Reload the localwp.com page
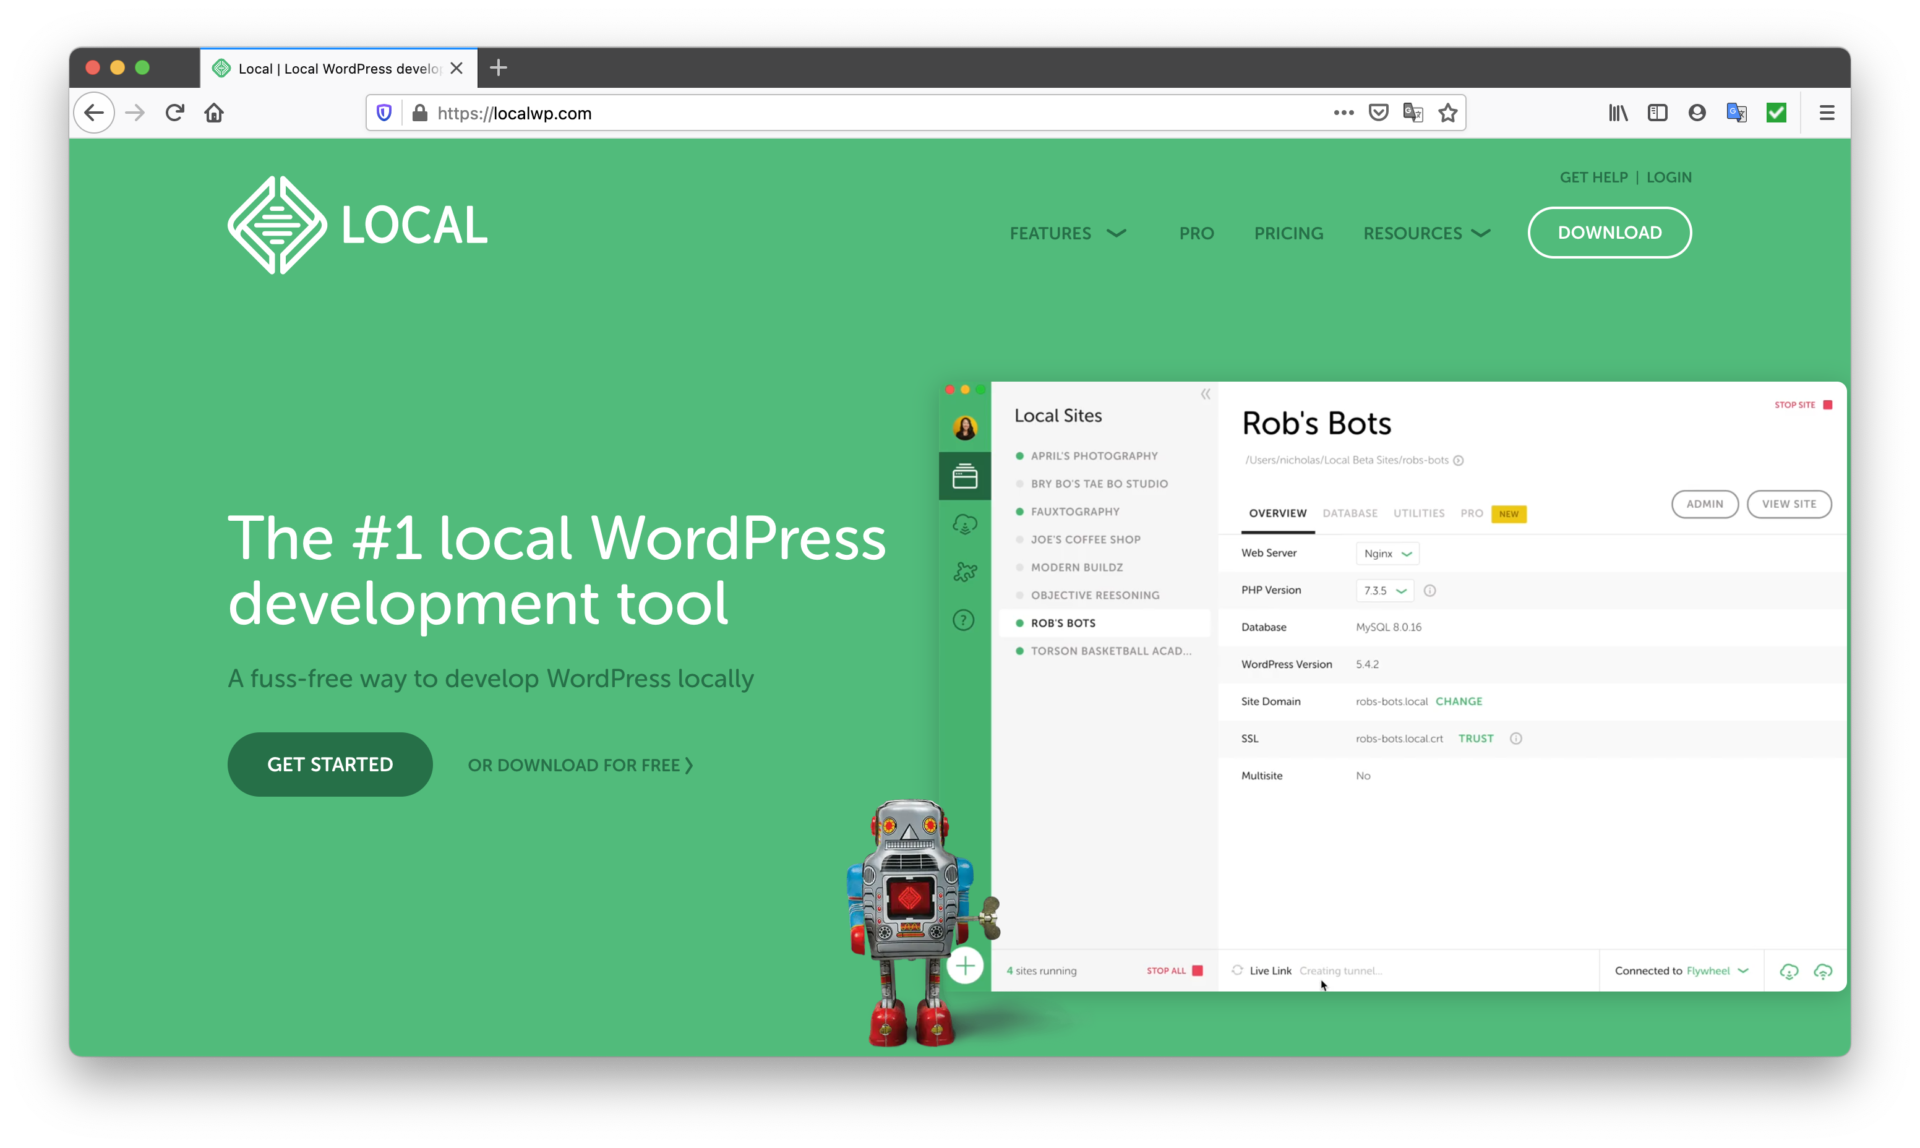1920x1148 pixels. pos(175,113)
